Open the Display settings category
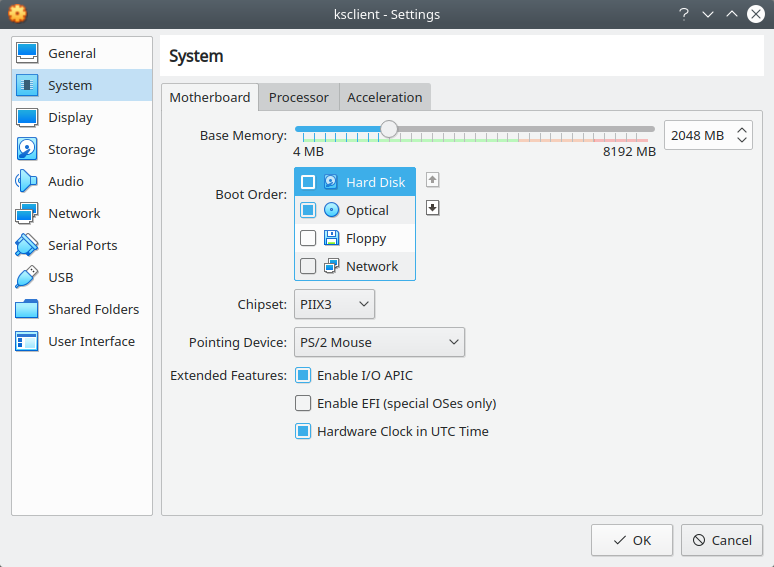Image resolution: width=774 pixels, height=567 pixels. (x=82, y=117)
